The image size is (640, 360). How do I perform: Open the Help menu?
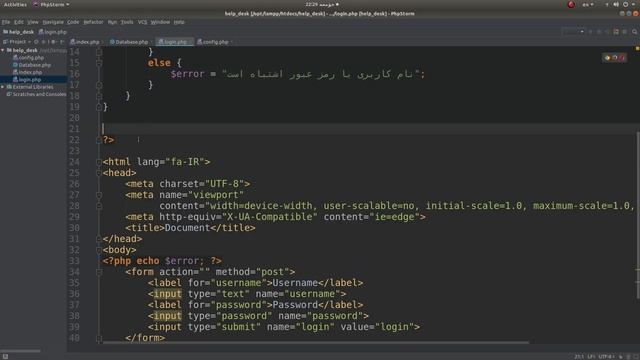(179, 22)
